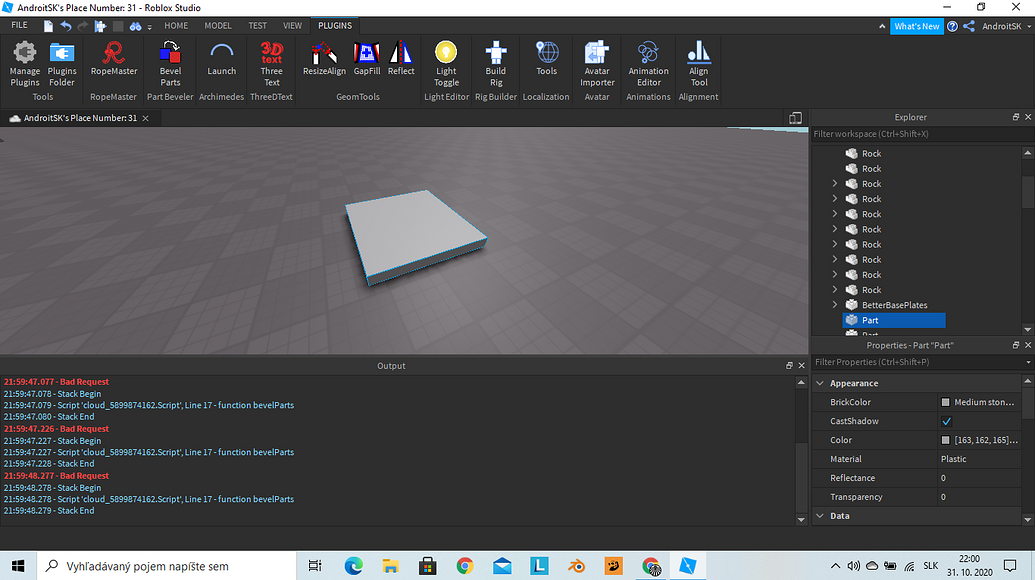This screenshot has height=580, width=1035.
Task: Expand the BetterBasePlates tree item
Action: pyautogui.click(x=835, y=305)
